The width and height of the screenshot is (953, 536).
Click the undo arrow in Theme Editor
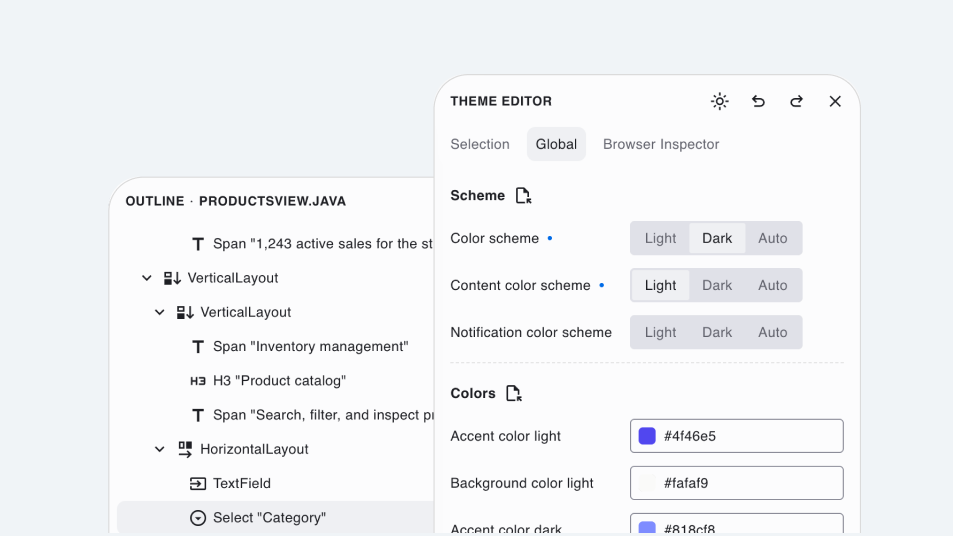point(758,101)
